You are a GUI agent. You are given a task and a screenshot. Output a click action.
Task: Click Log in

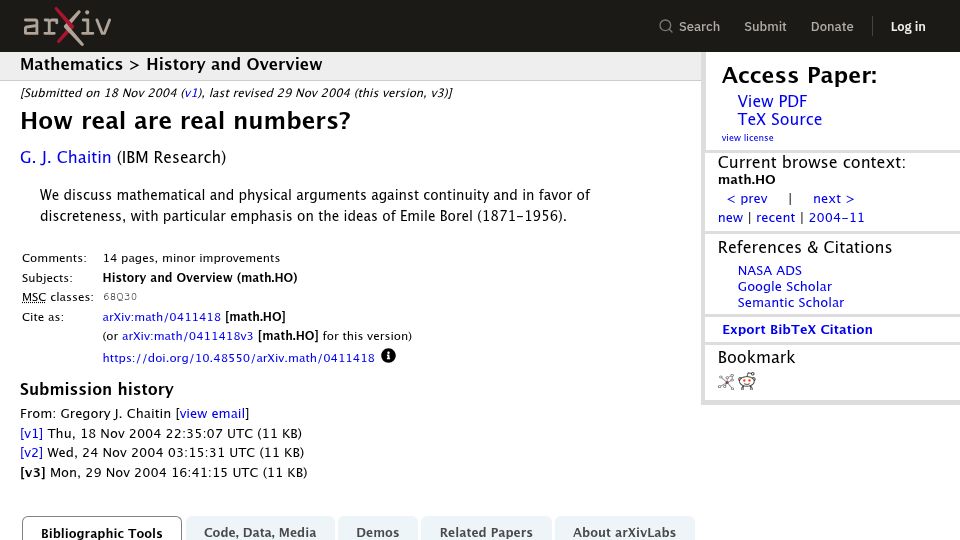click(907, 26)
